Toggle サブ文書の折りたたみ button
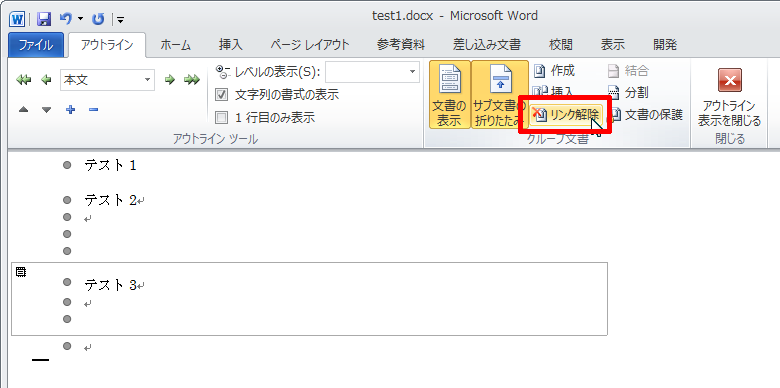 tap(499, 95)
